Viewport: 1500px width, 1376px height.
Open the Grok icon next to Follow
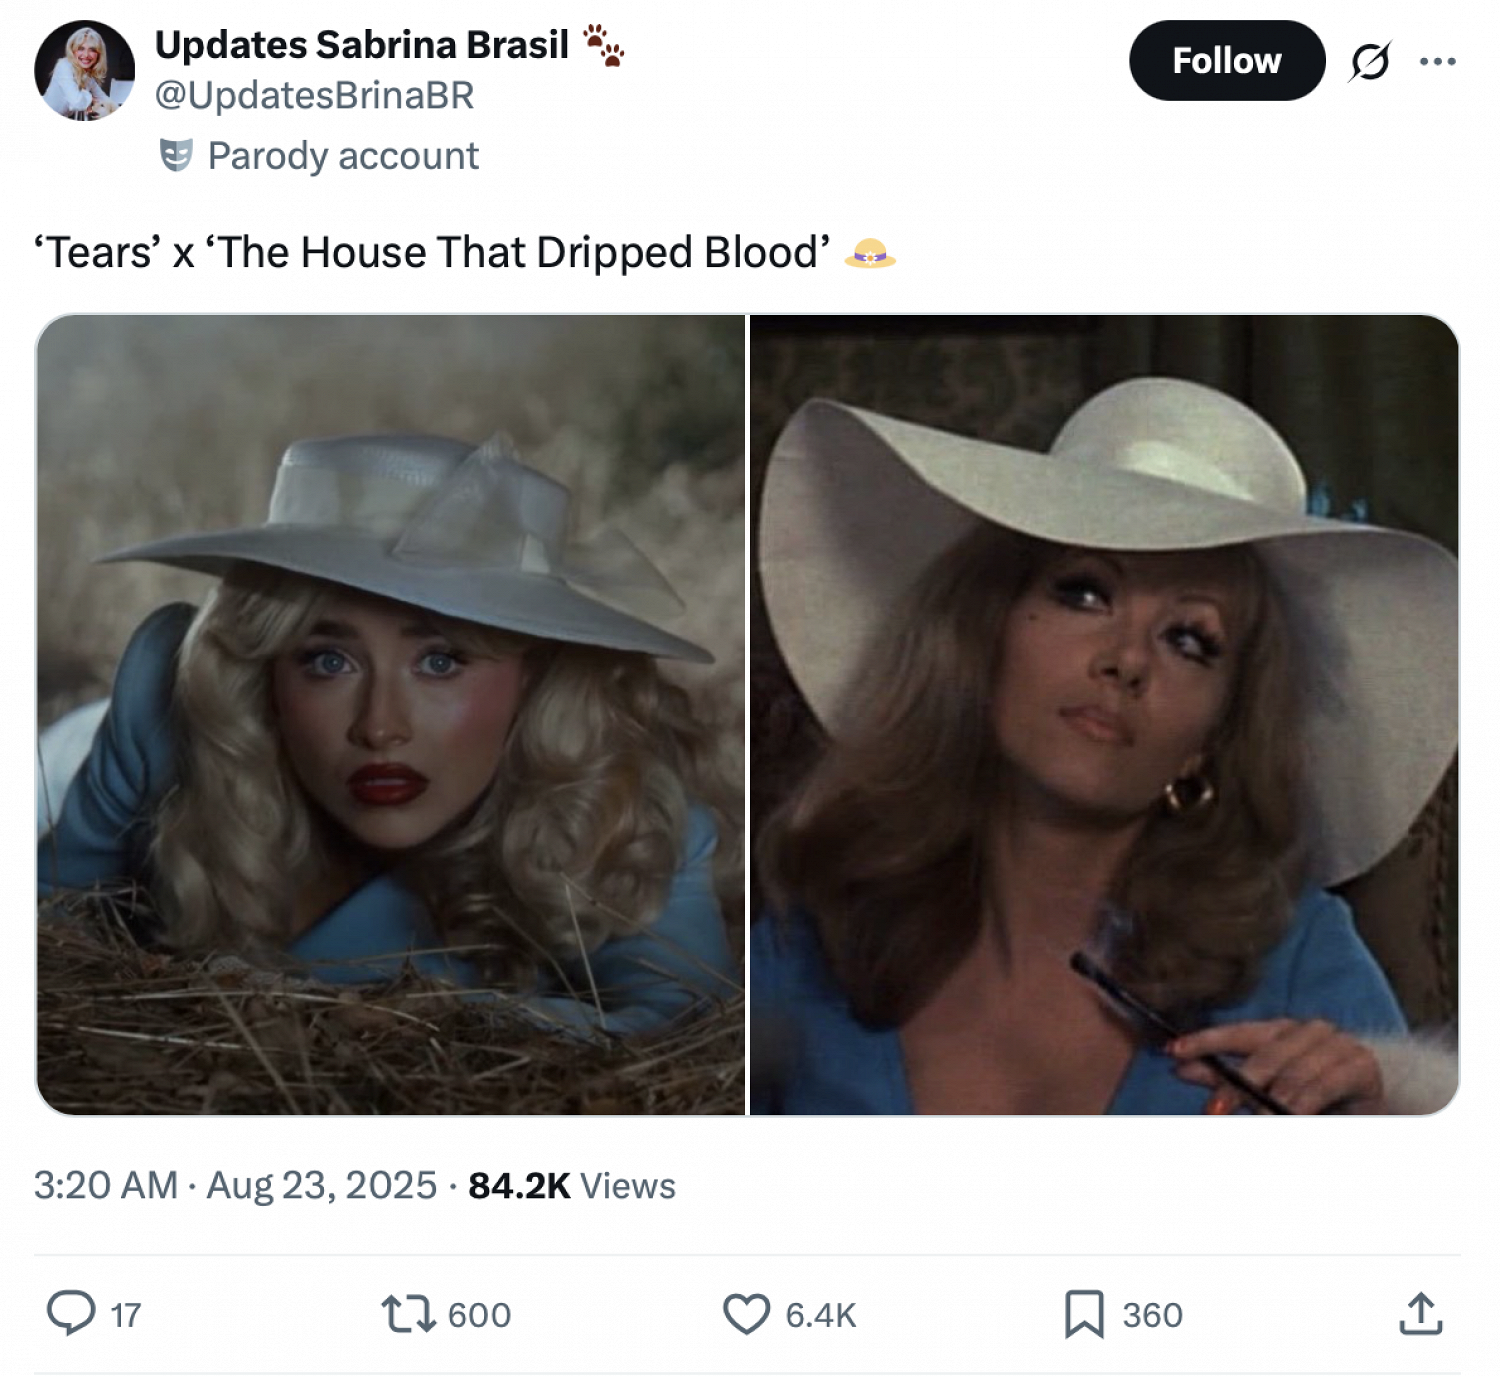click(1369, 62)
